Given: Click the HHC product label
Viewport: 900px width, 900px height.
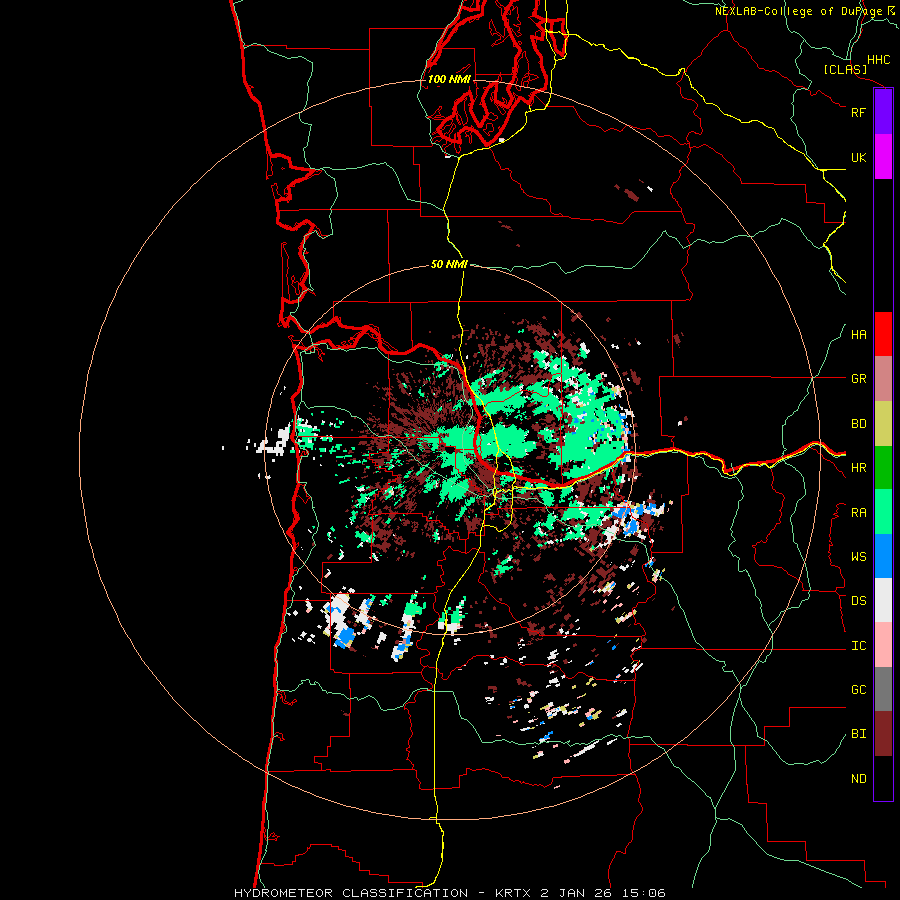Looking at the screenshot, I should 878,60.
